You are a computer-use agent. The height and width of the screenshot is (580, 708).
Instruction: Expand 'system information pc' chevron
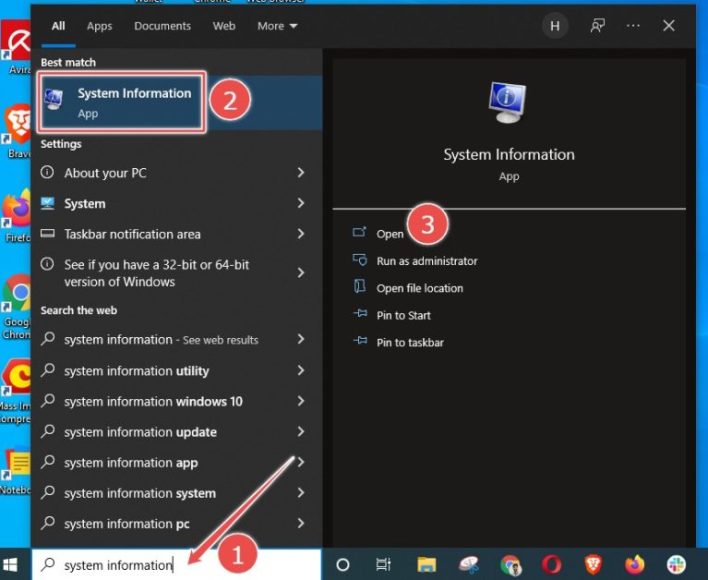click(x=301, y=524)
